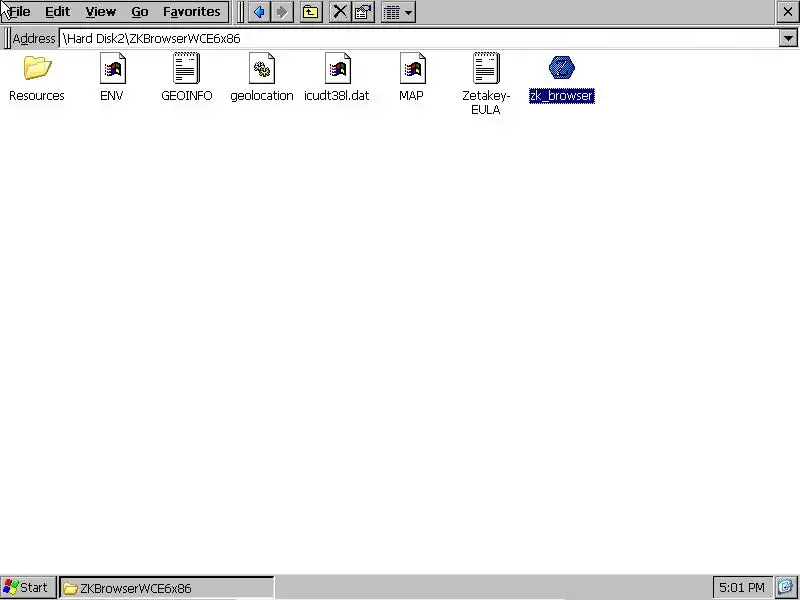The width and height of the screenshot is (800, 600).
Task: Open the Favorites menu
Action: [192, 11]
